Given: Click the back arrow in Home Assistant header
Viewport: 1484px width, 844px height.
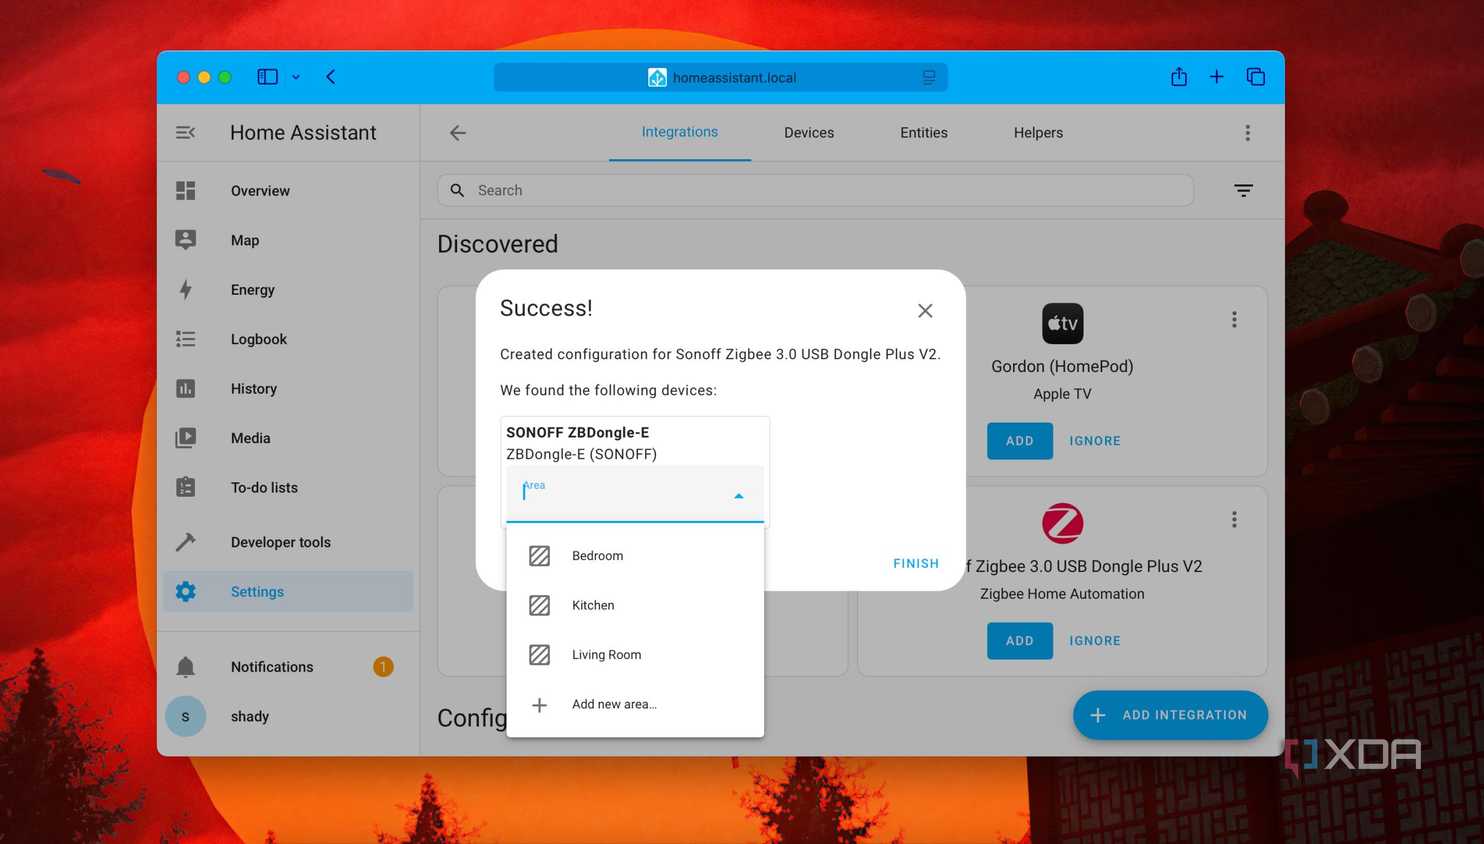Looking at the screenshot, I should point(458,132).
